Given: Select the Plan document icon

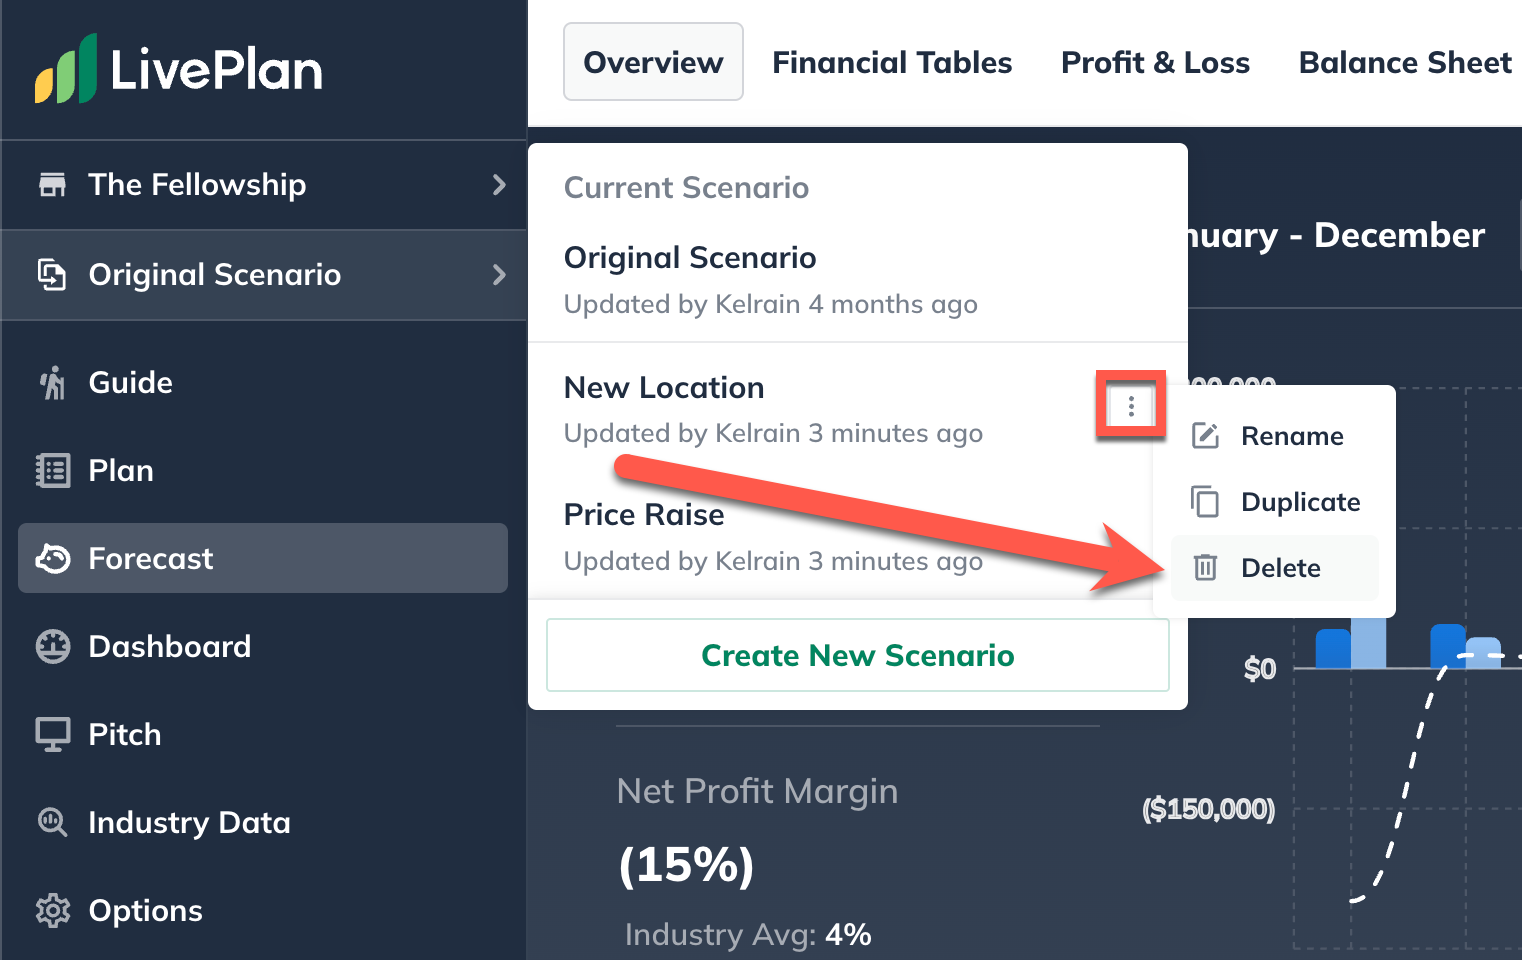Looking at the screenshot, I should (x=52, y=471).
